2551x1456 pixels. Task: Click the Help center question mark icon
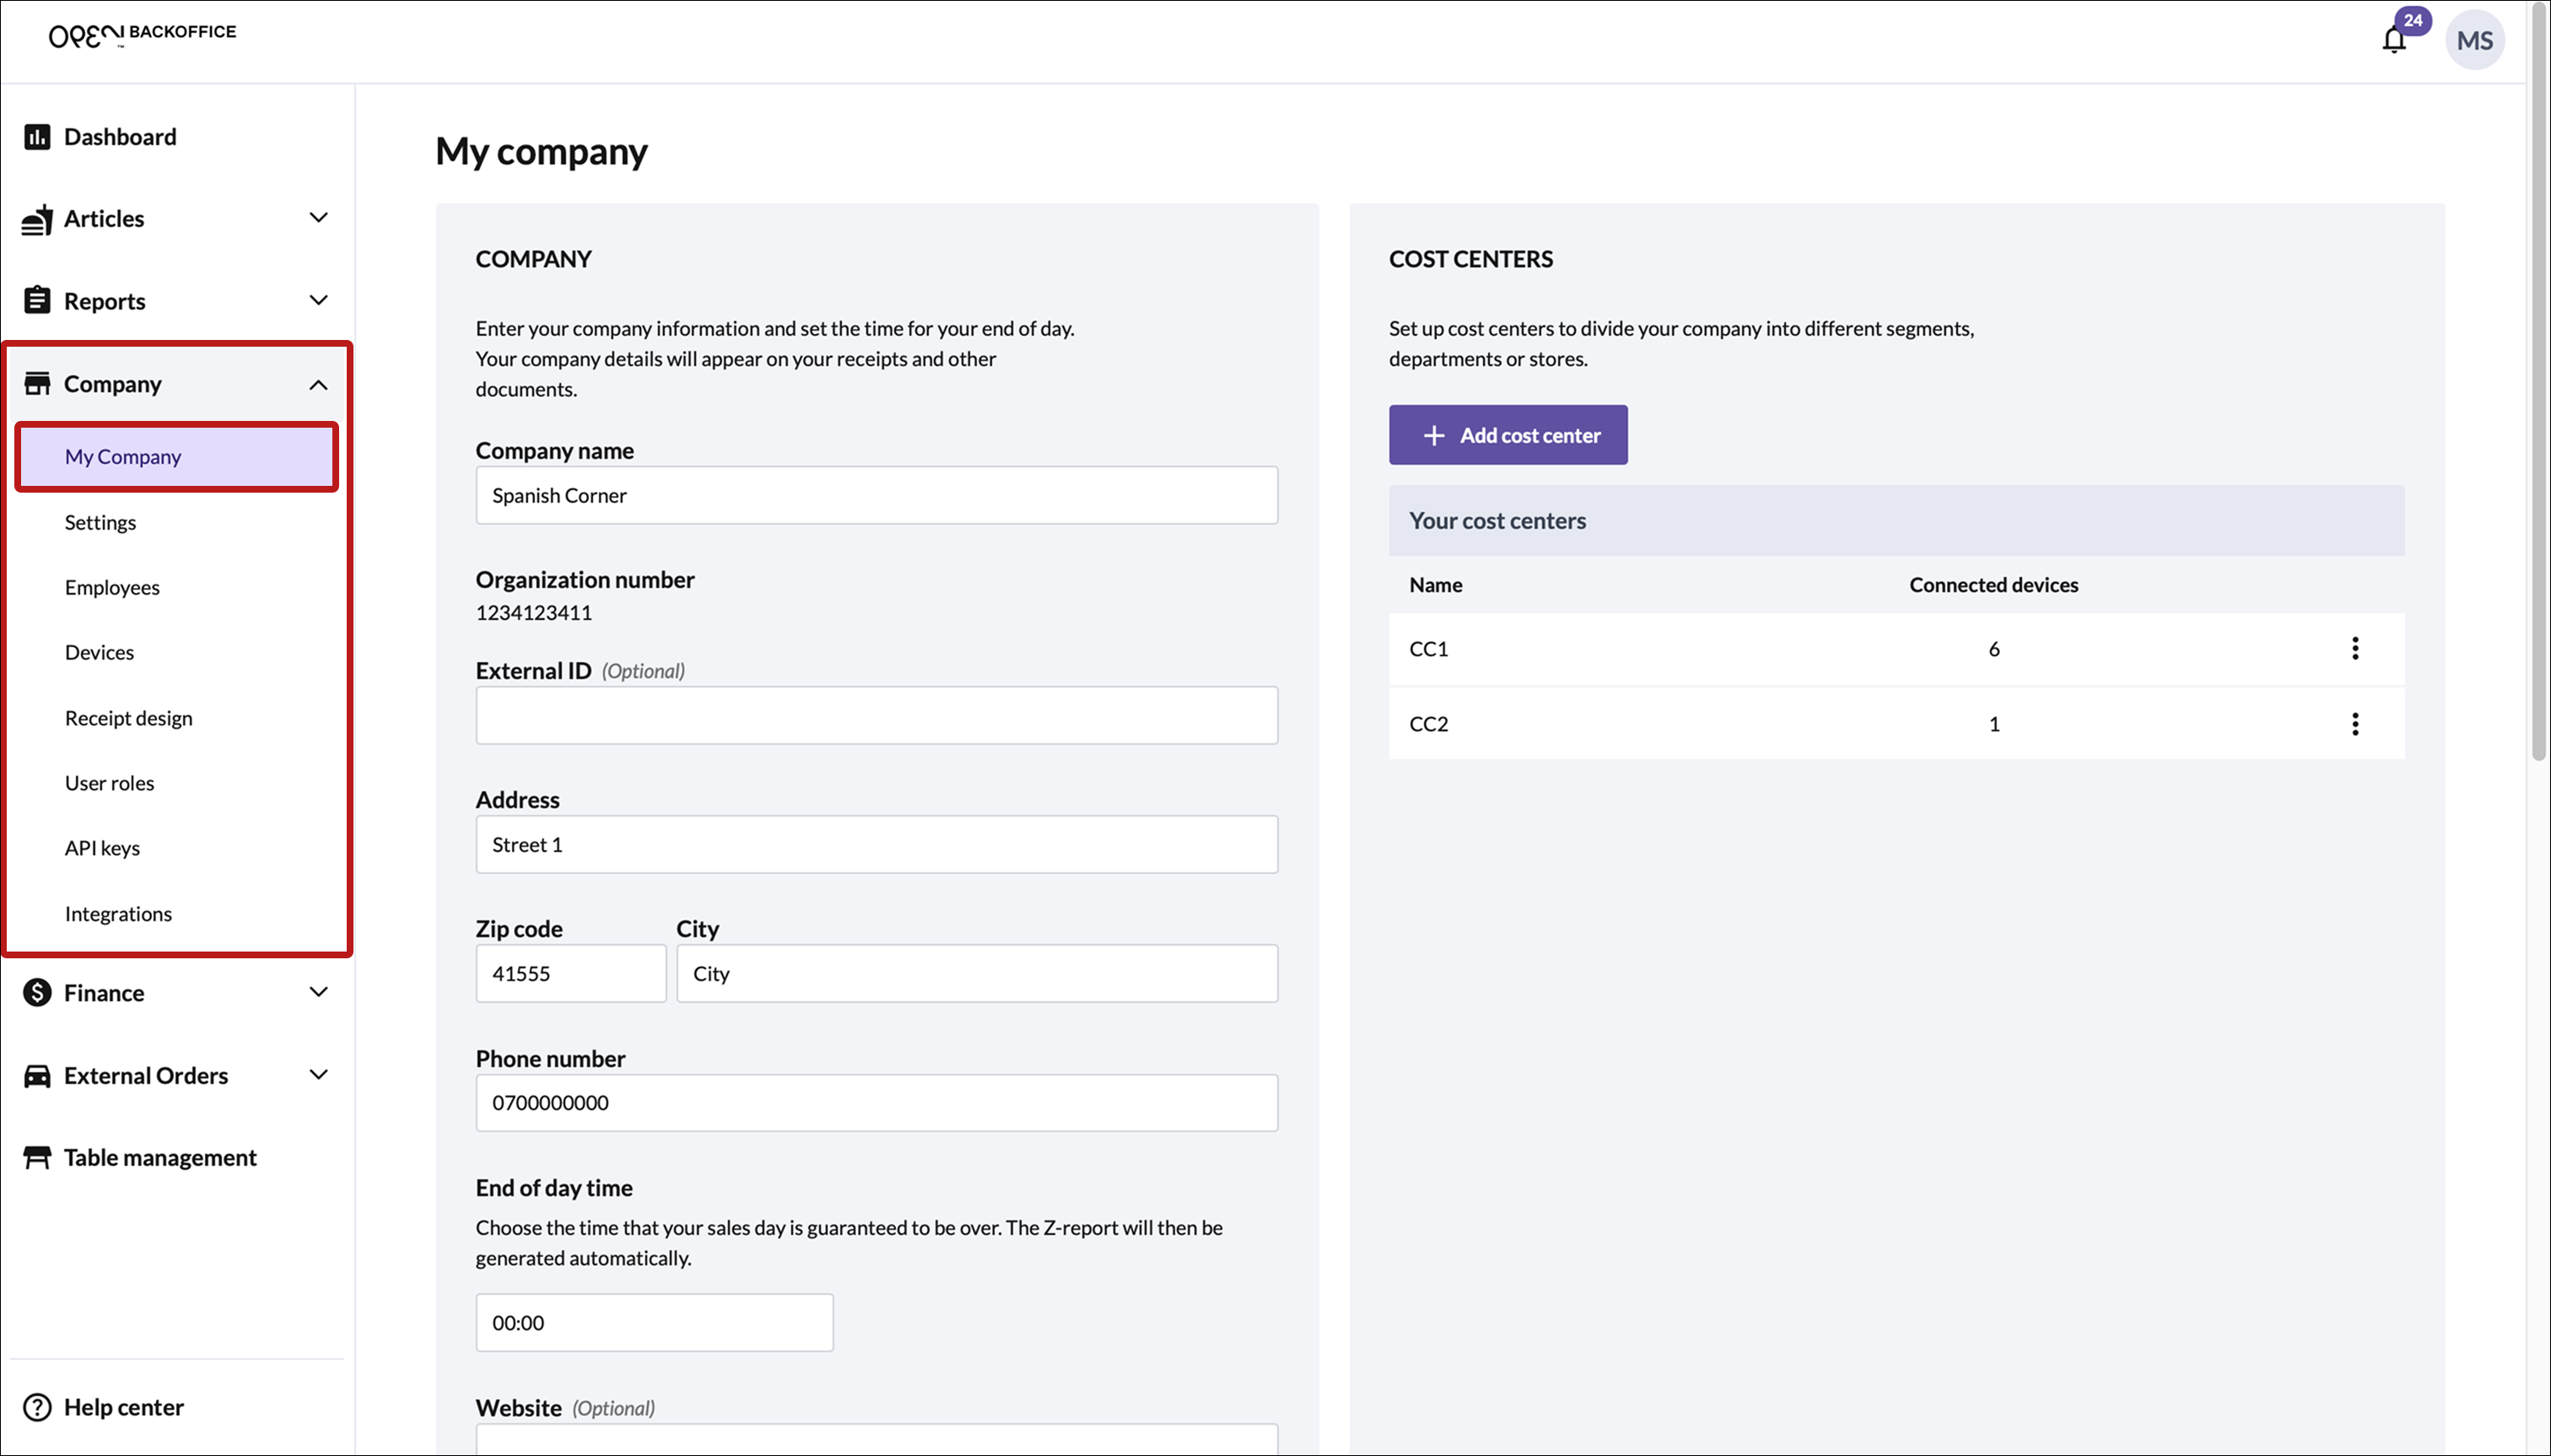(37, 1407)
